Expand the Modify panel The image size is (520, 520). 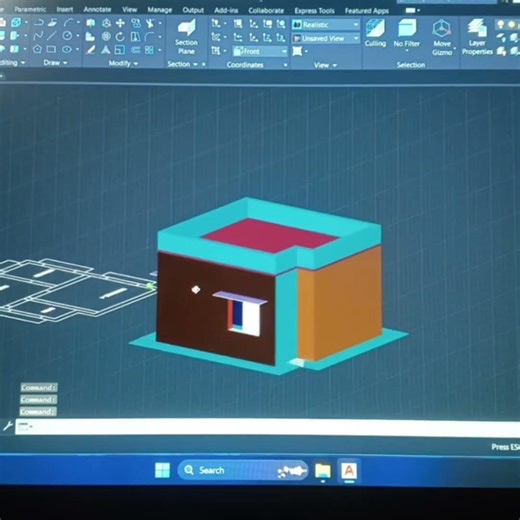(123, 63)
